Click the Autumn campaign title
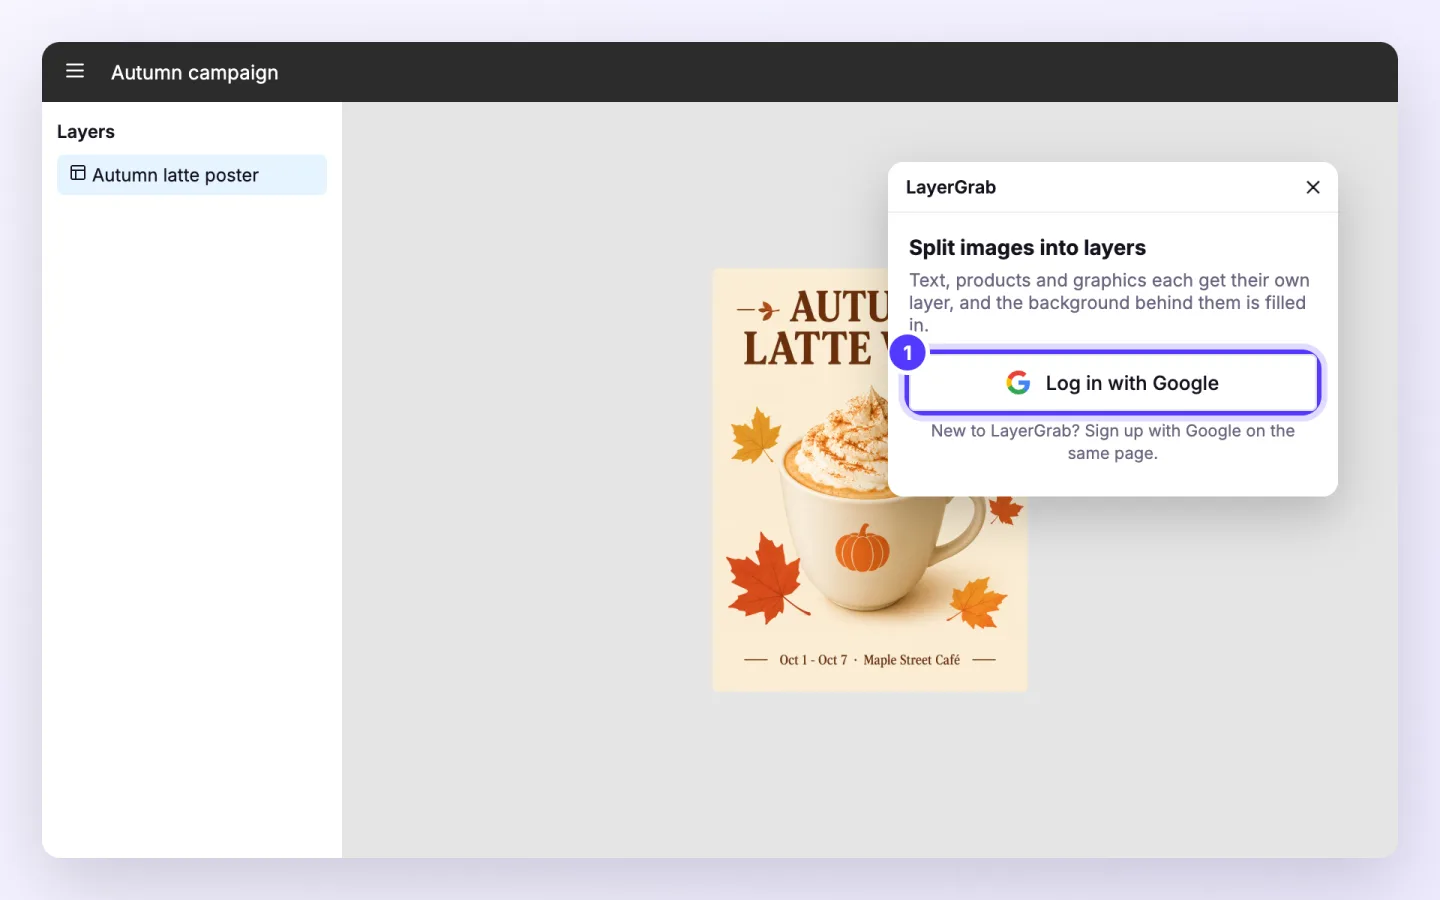 coord(195,72)
